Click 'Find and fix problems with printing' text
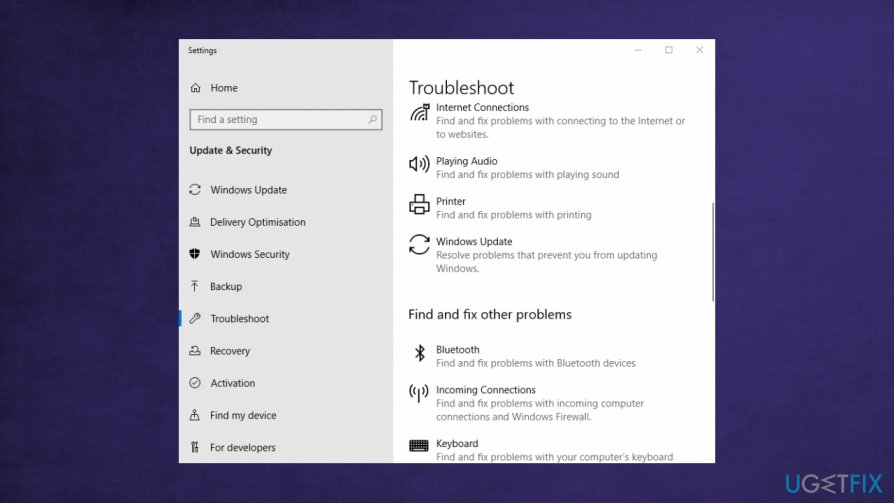 click(x=514, y=215)
